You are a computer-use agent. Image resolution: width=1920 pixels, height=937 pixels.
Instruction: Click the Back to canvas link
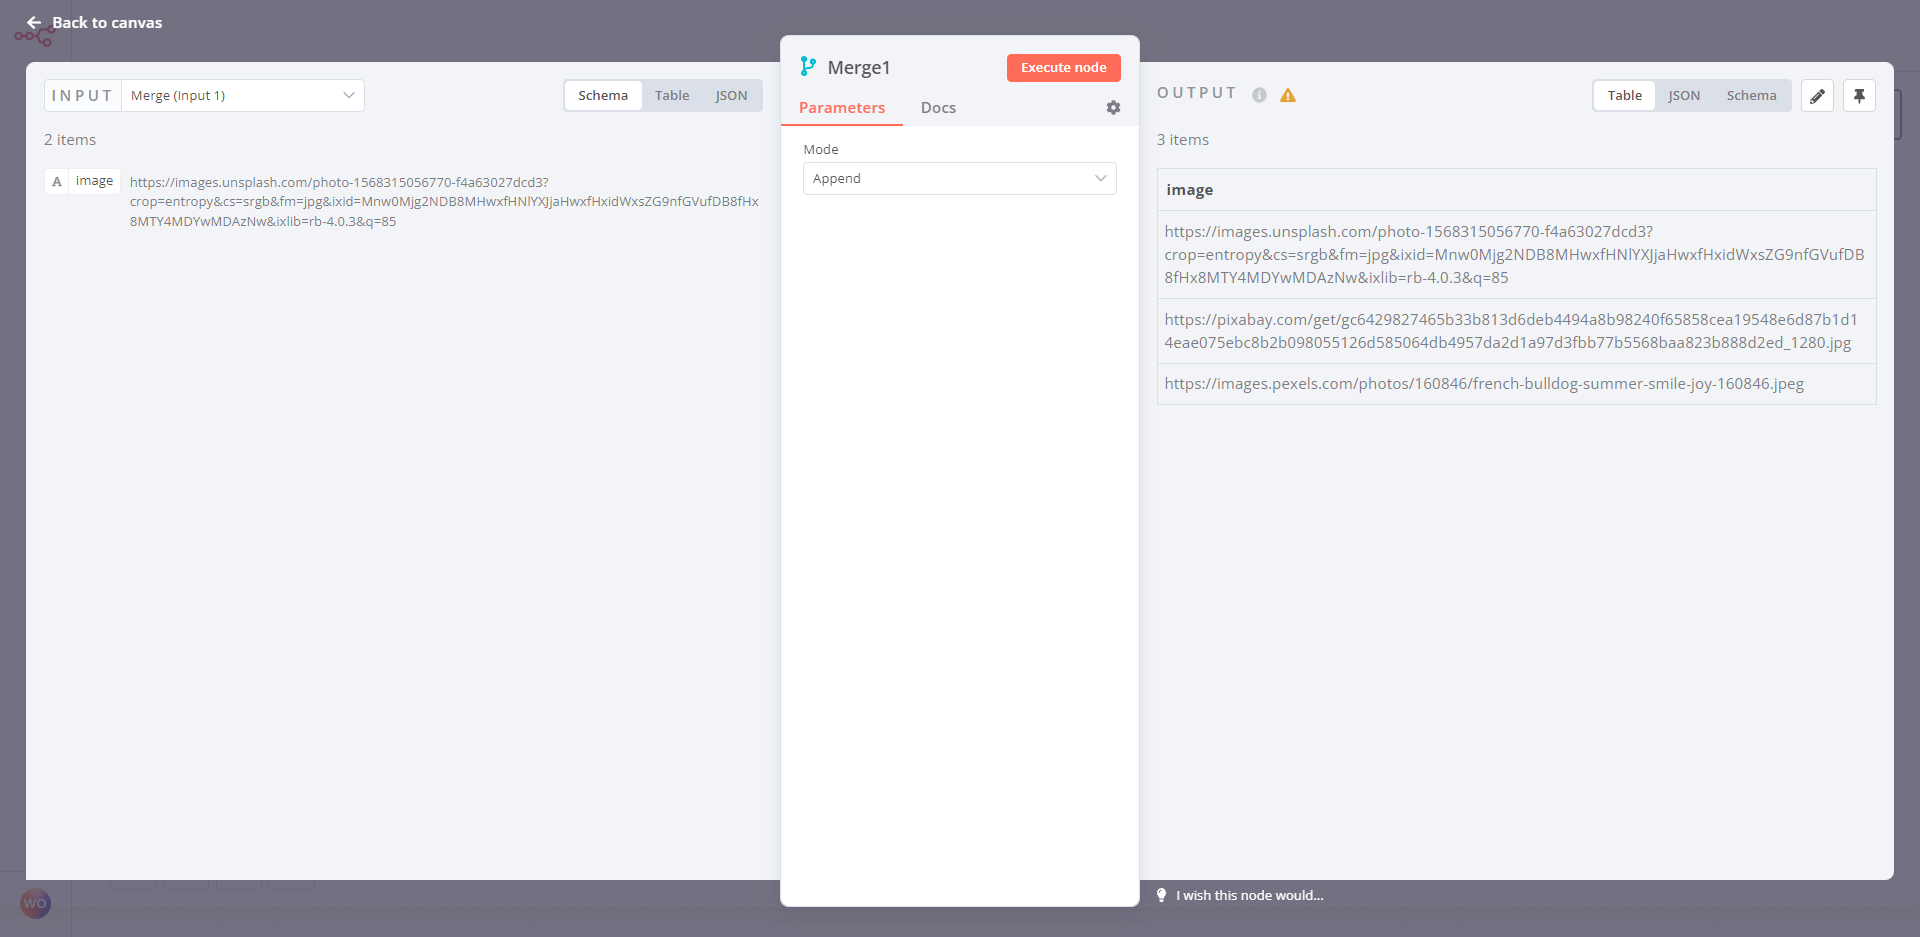click(x=107, y=22)
